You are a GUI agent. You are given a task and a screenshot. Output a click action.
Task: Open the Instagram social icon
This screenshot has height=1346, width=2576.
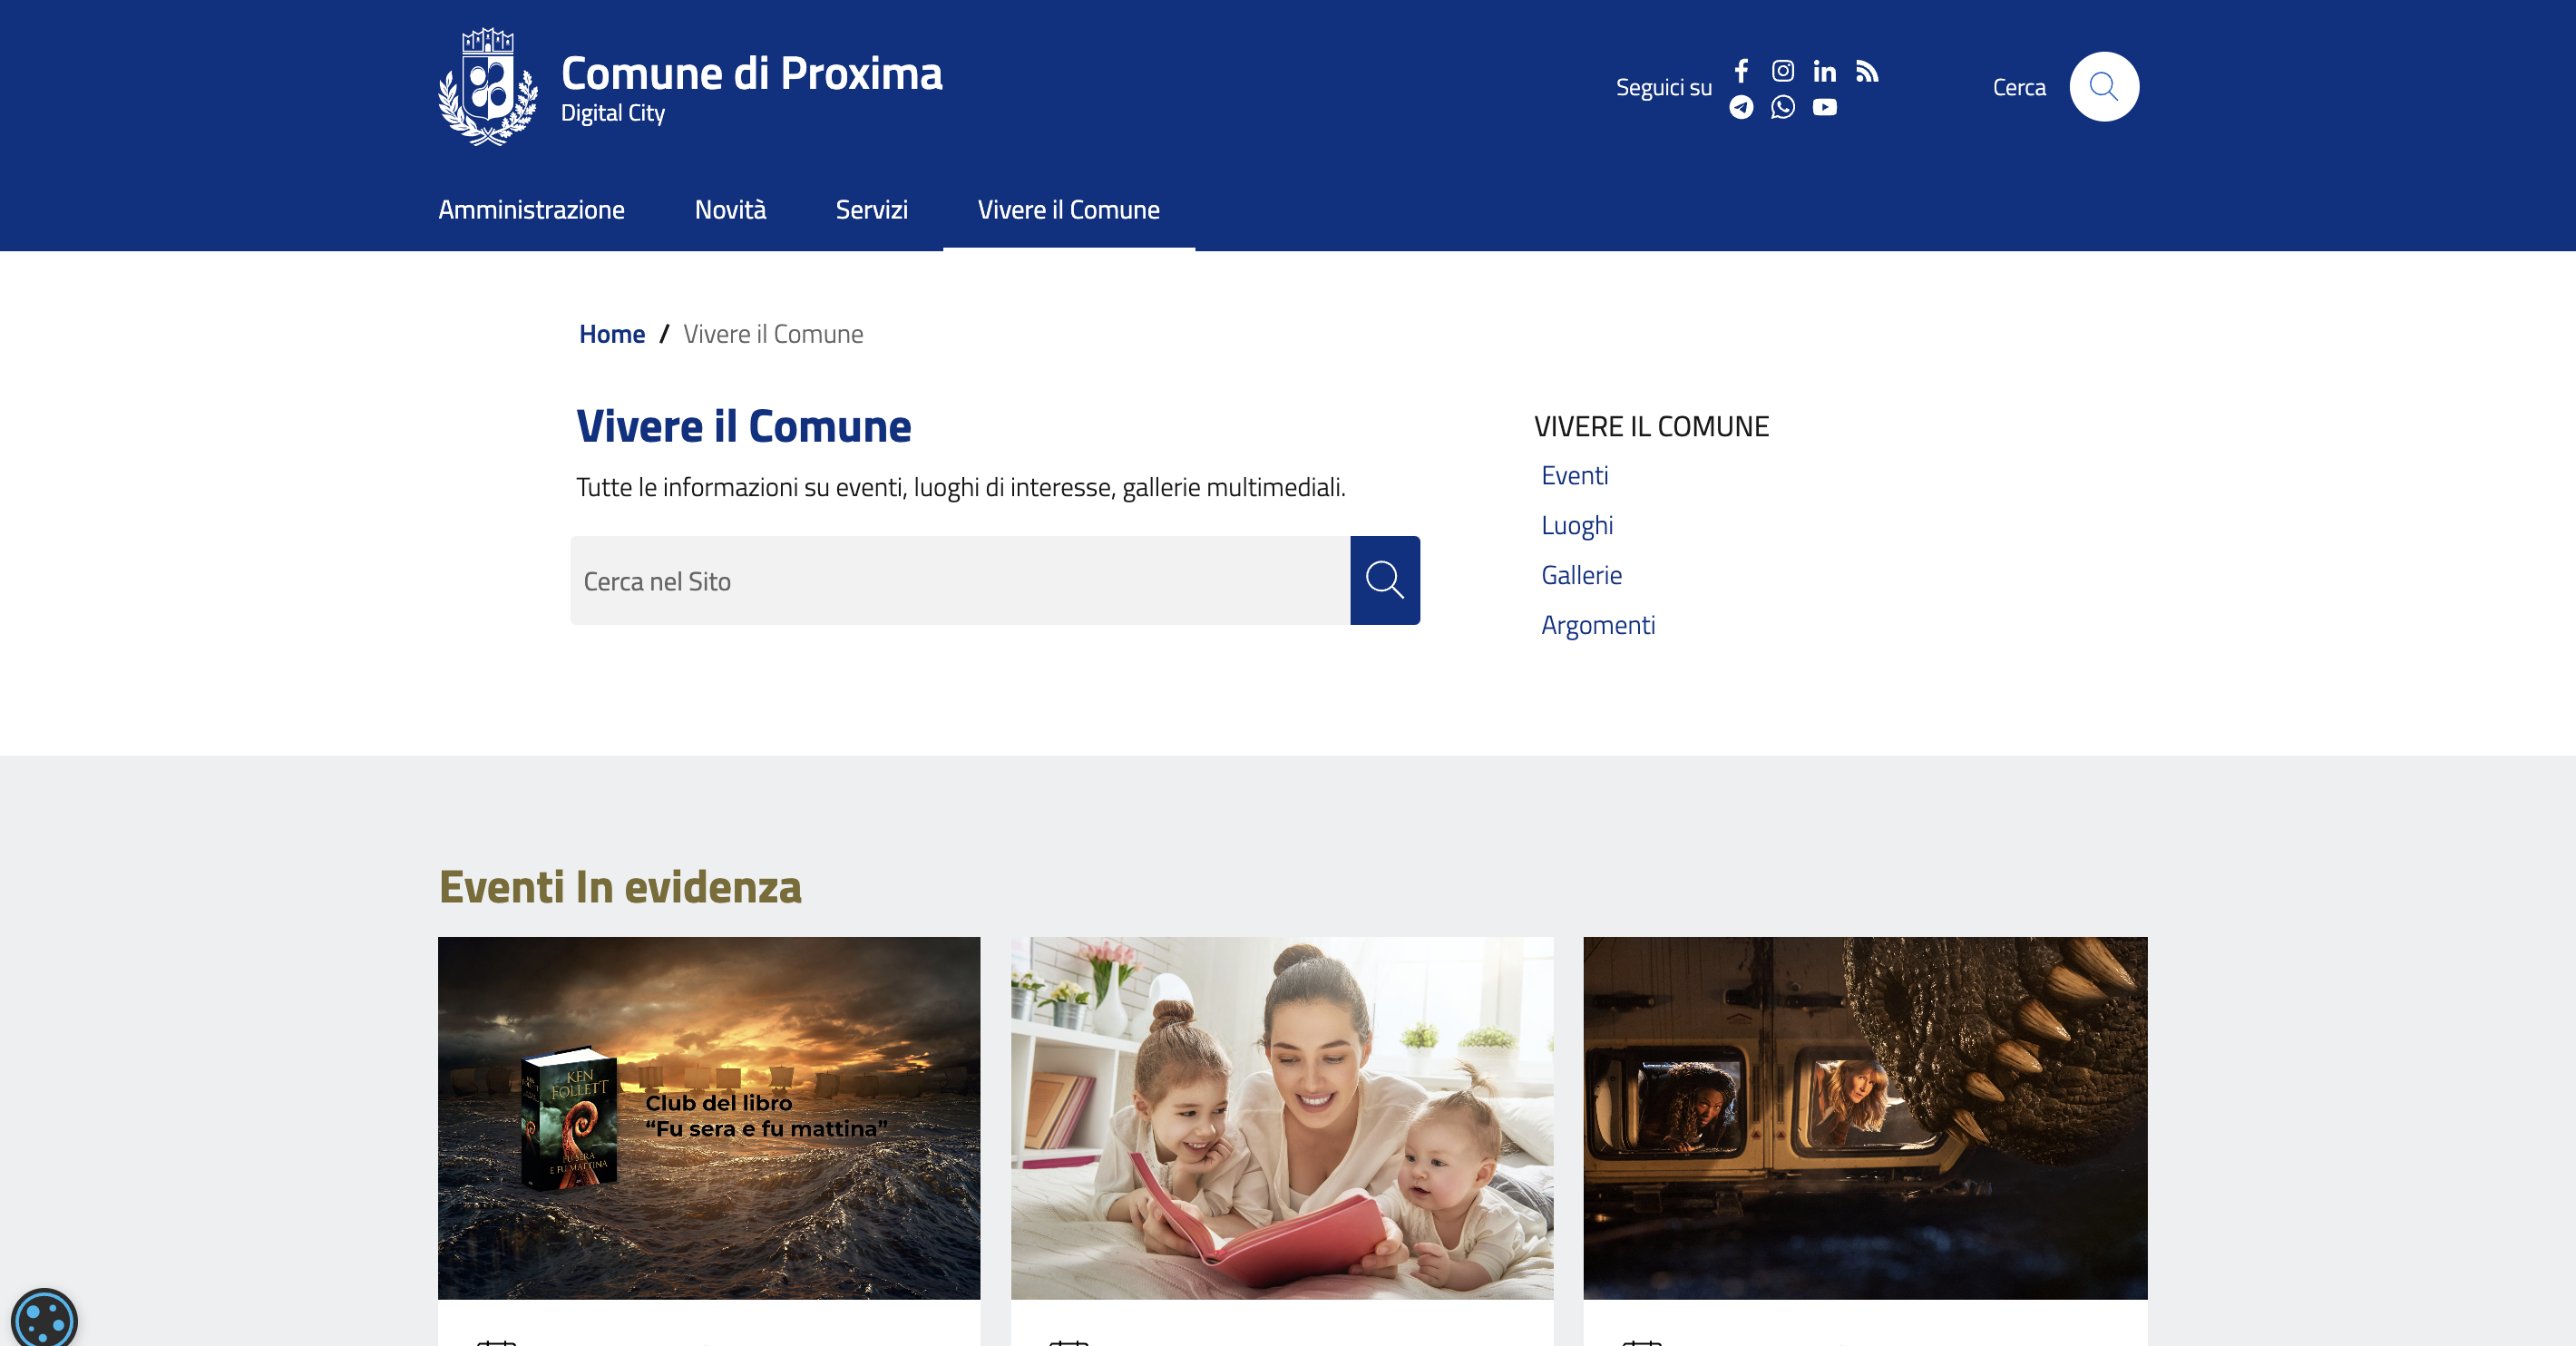tap(1782, 71)
